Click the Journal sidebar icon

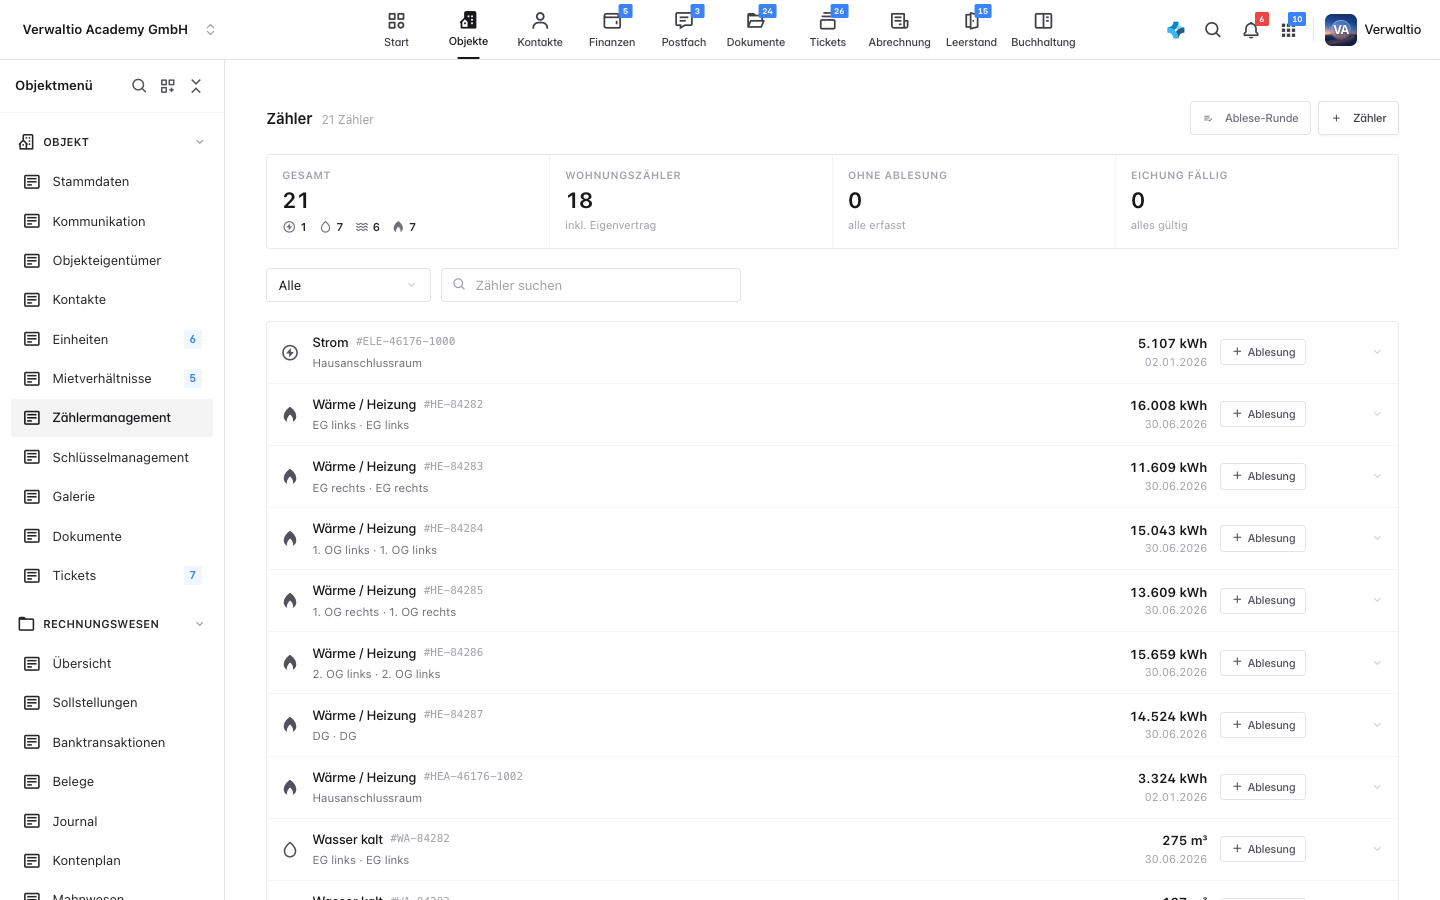(x=32, y=822)
